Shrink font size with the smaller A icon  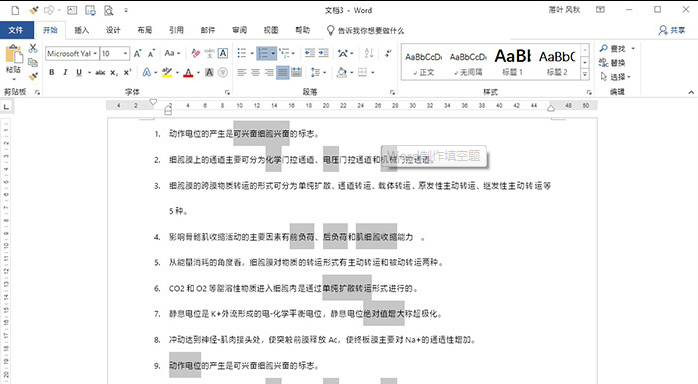pos(151,53)
